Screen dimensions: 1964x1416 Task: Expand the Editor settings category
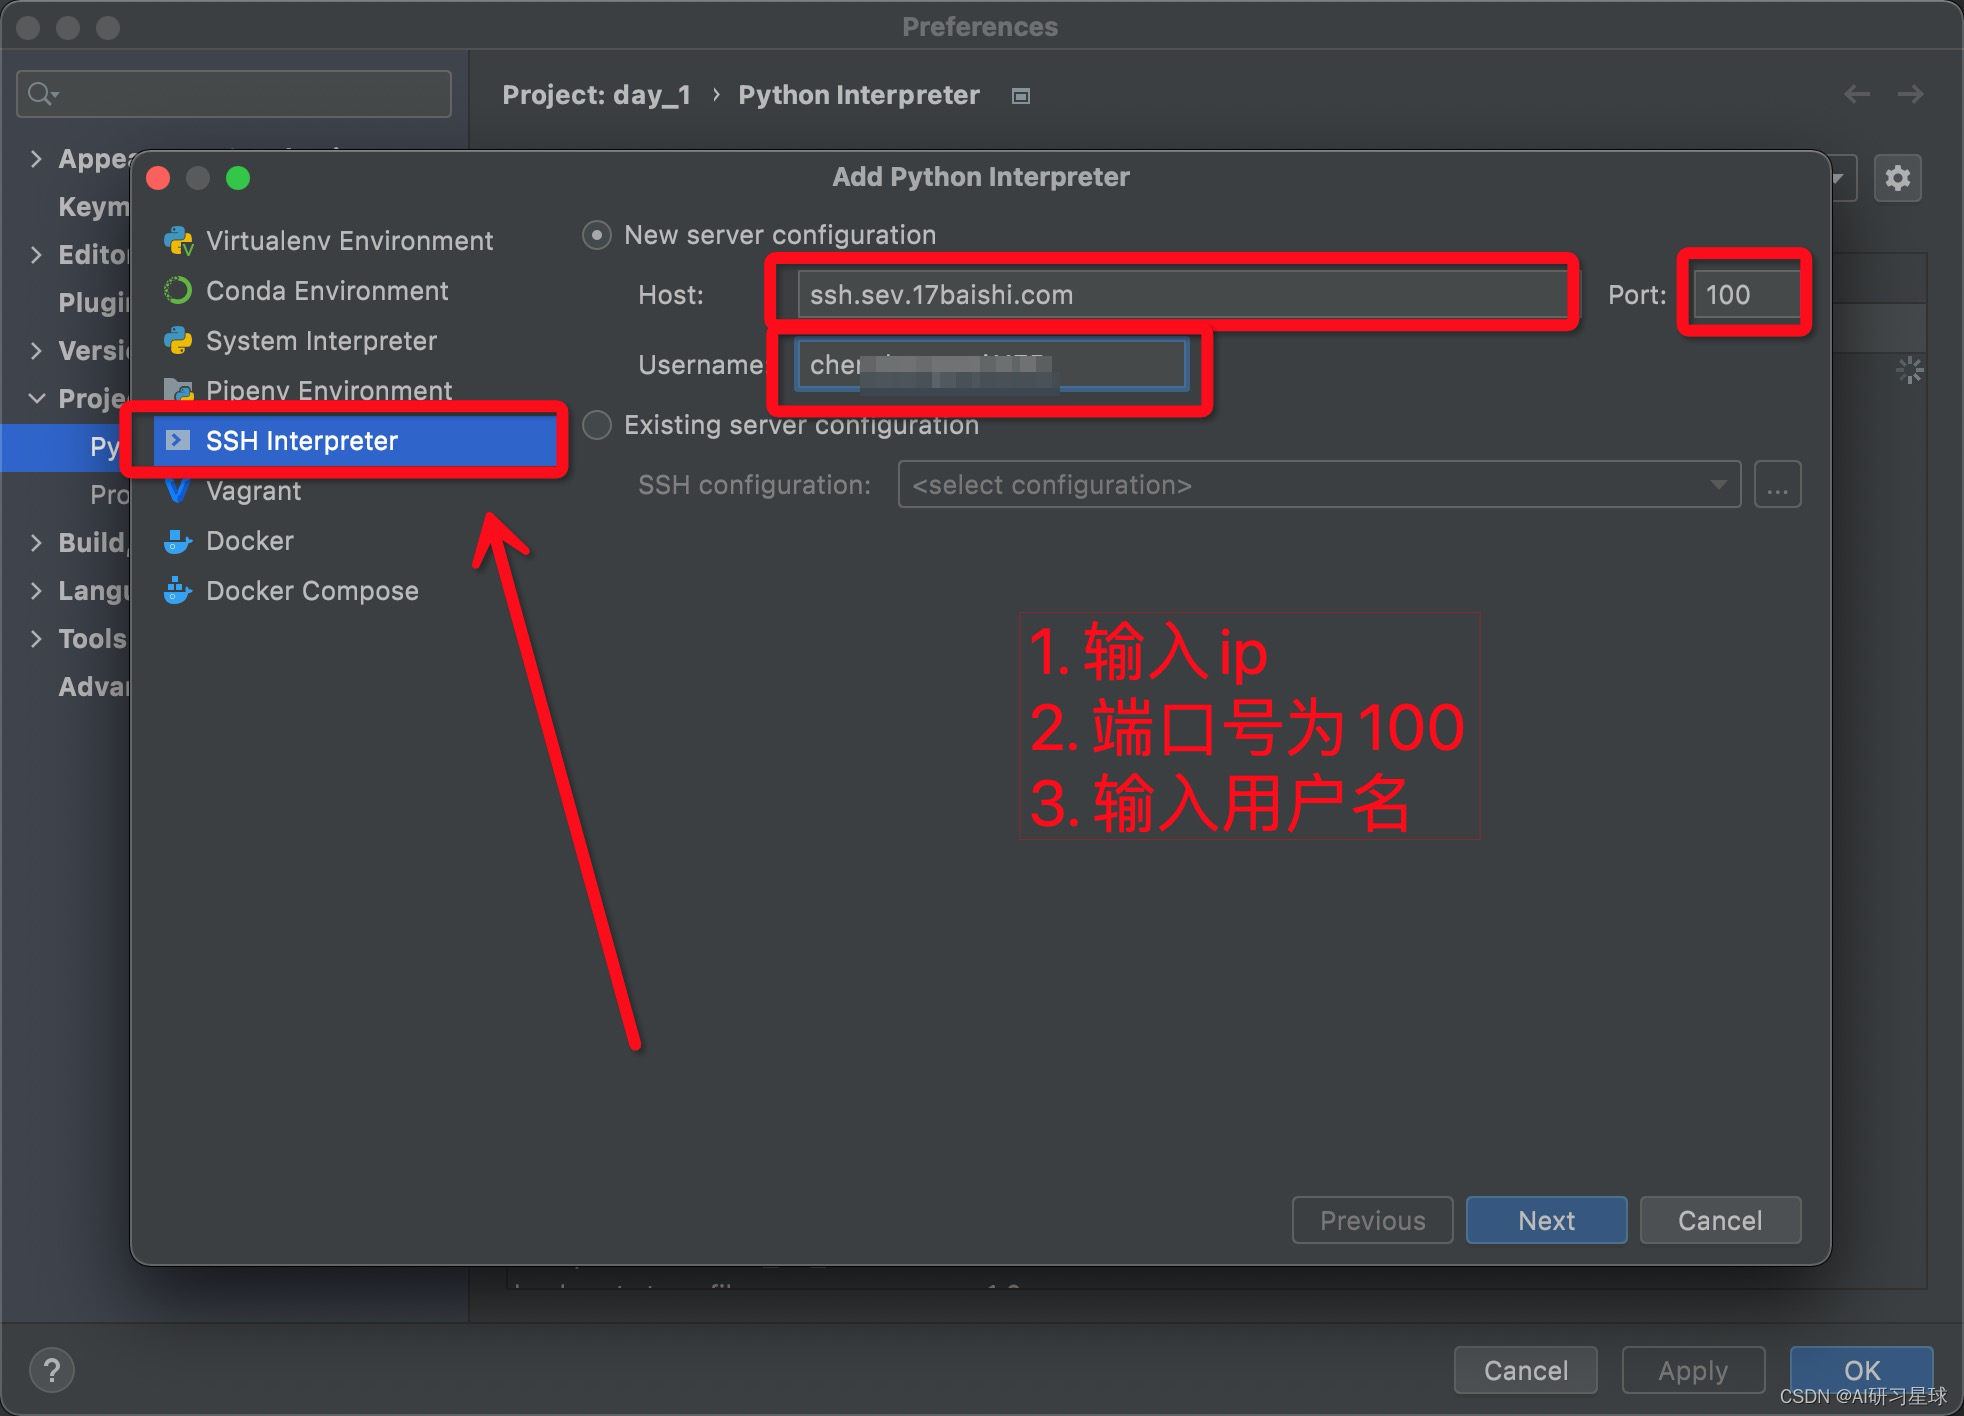point(37,255)
